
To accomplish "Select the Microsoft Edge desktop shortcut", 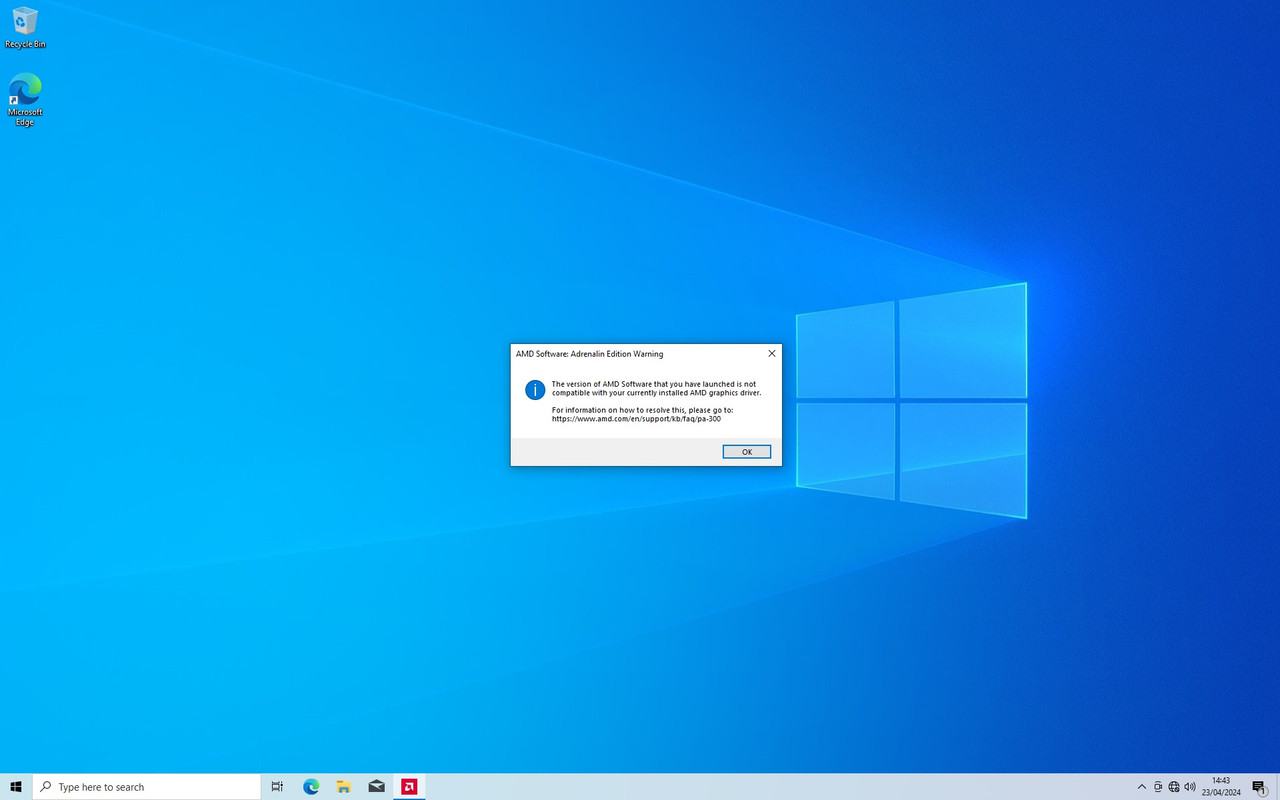I will 25,99.
